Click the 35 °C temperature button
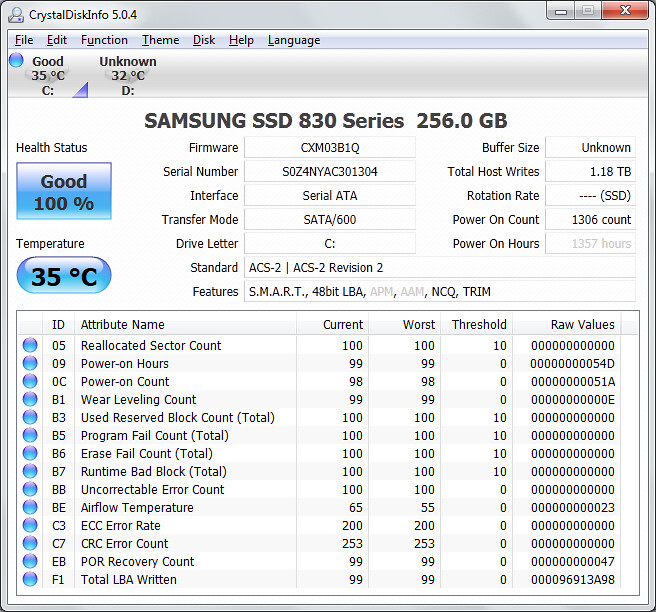This screenshot has height=612, width=656. click(64, 276)
